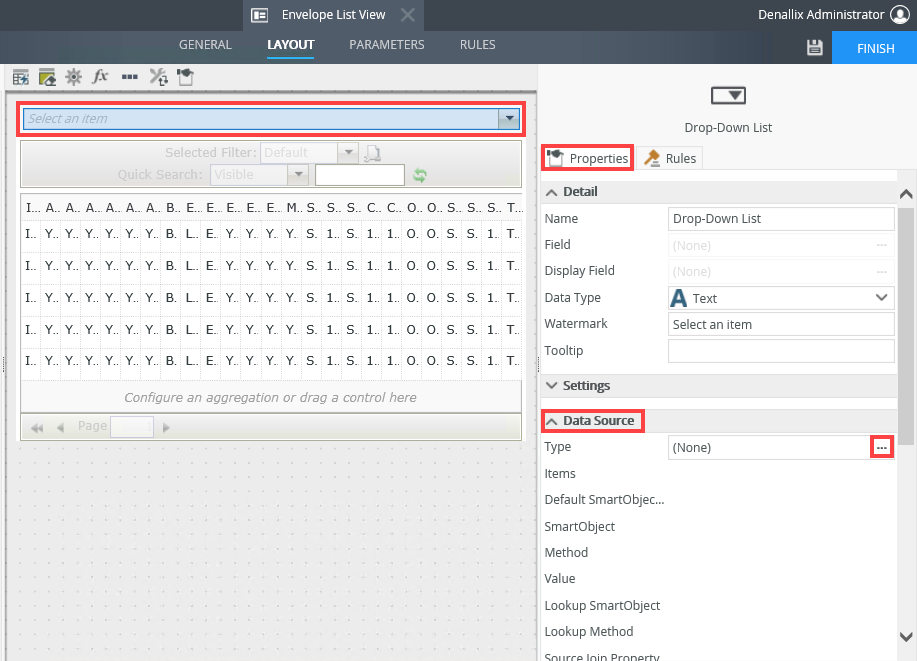The height and width of the screenshot is (661, 917).
Task: Switch to the Parameters tab
Action: click(x=386, y=45)
